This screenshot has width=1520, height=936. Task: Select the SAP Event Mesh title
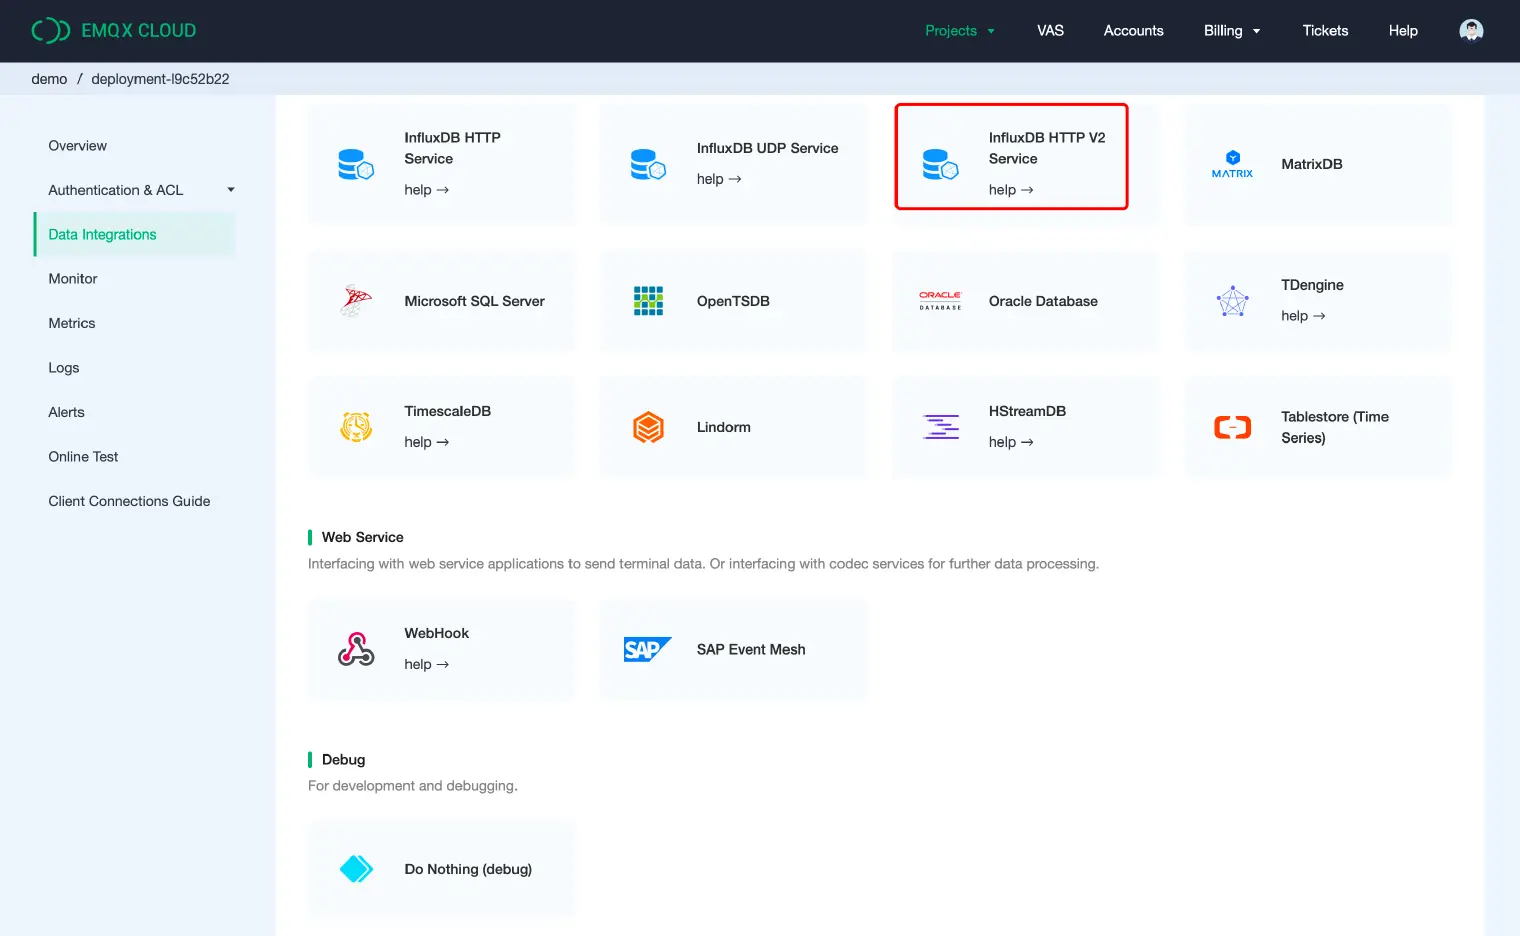[751, 649]
